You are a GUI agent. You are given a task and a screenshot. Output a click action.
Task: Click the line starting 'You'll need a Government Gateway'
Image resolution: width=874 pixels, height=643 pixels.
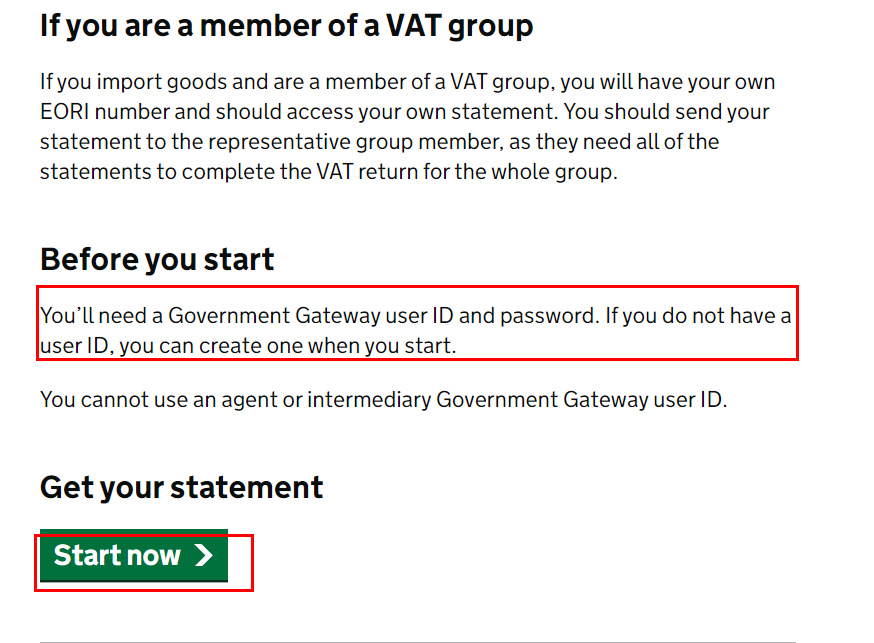click(x=415, y=316)
